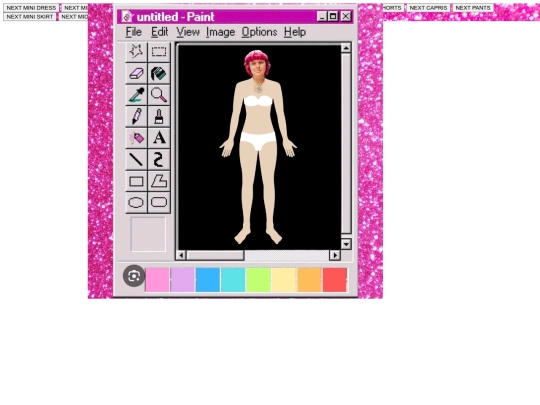Choose the Polygon shape tool

[x=159, y=181]
